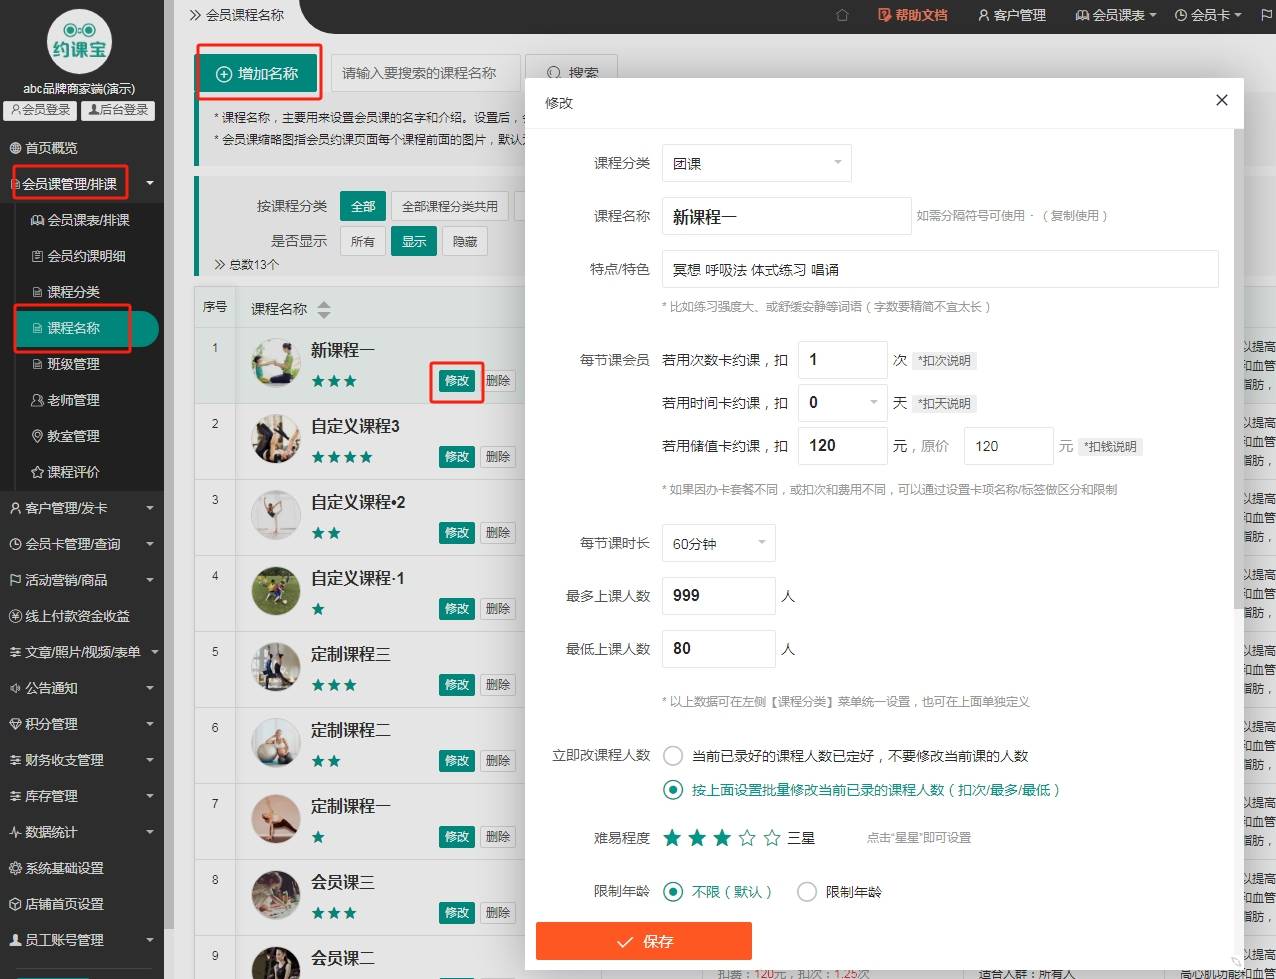Viewport: 1276px width, 979px height.
Task: Click 后台登录 button in sidebar
Action: click(118, 110)
